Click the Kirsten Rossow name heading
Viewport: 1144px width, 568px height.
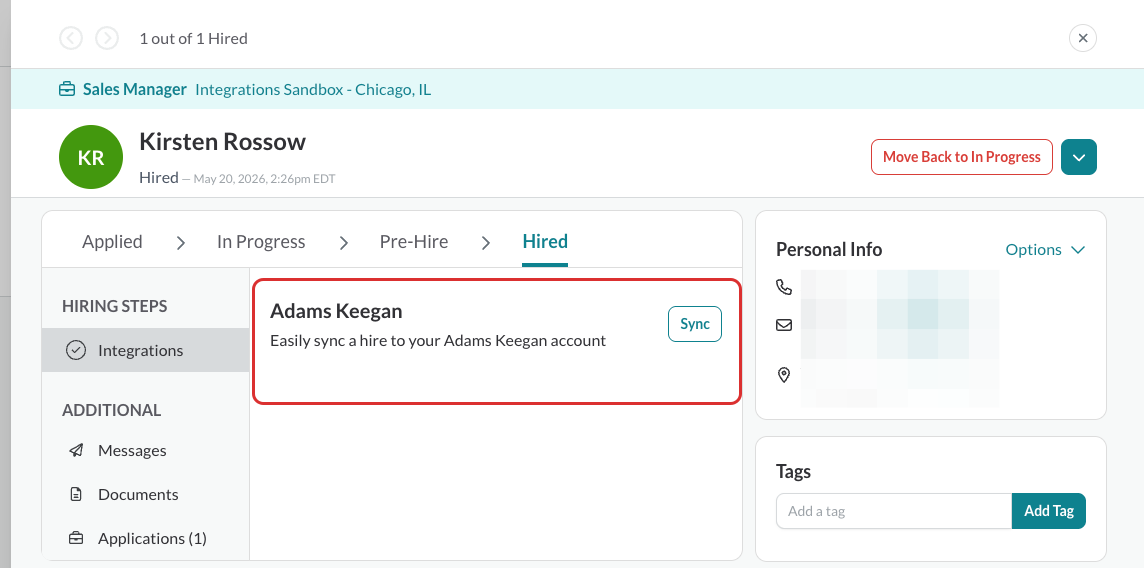223,141
